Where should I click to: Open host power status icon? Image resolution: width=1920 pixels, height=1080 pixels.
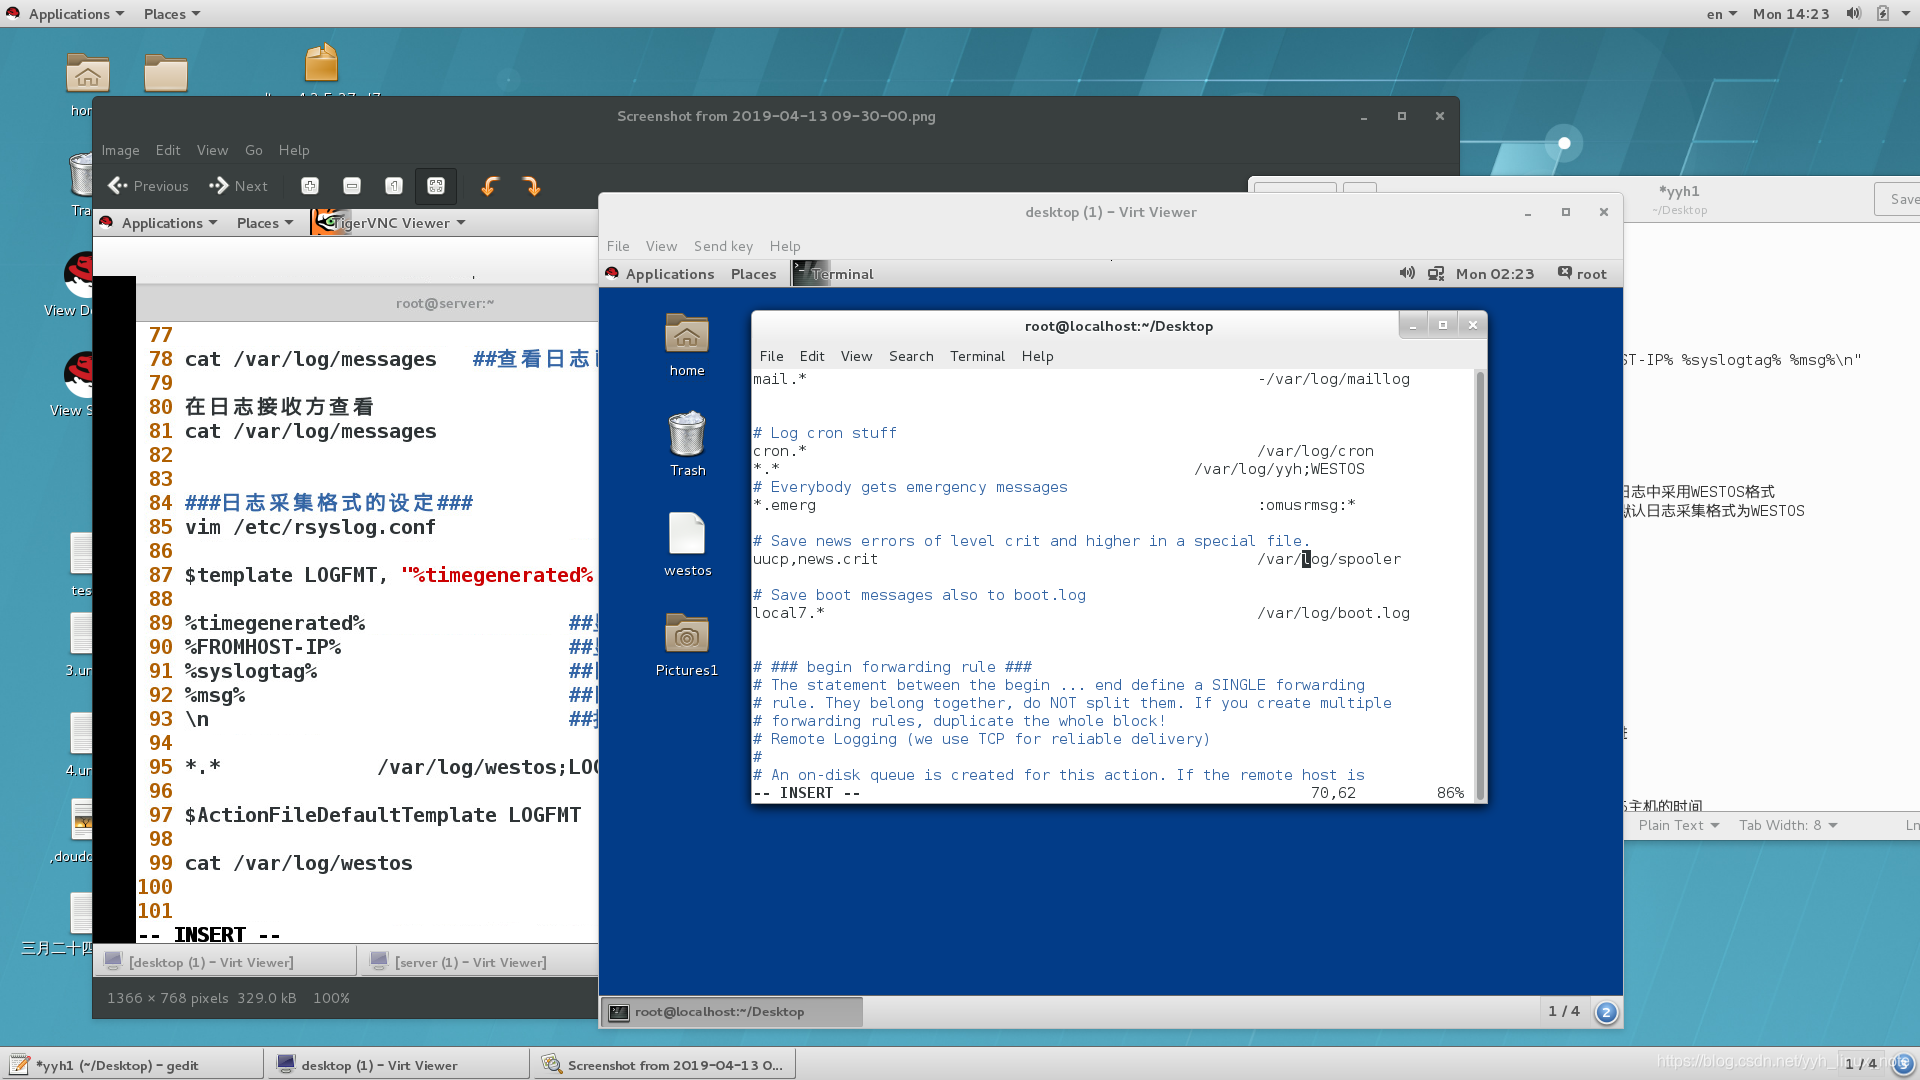point(1883,14)
